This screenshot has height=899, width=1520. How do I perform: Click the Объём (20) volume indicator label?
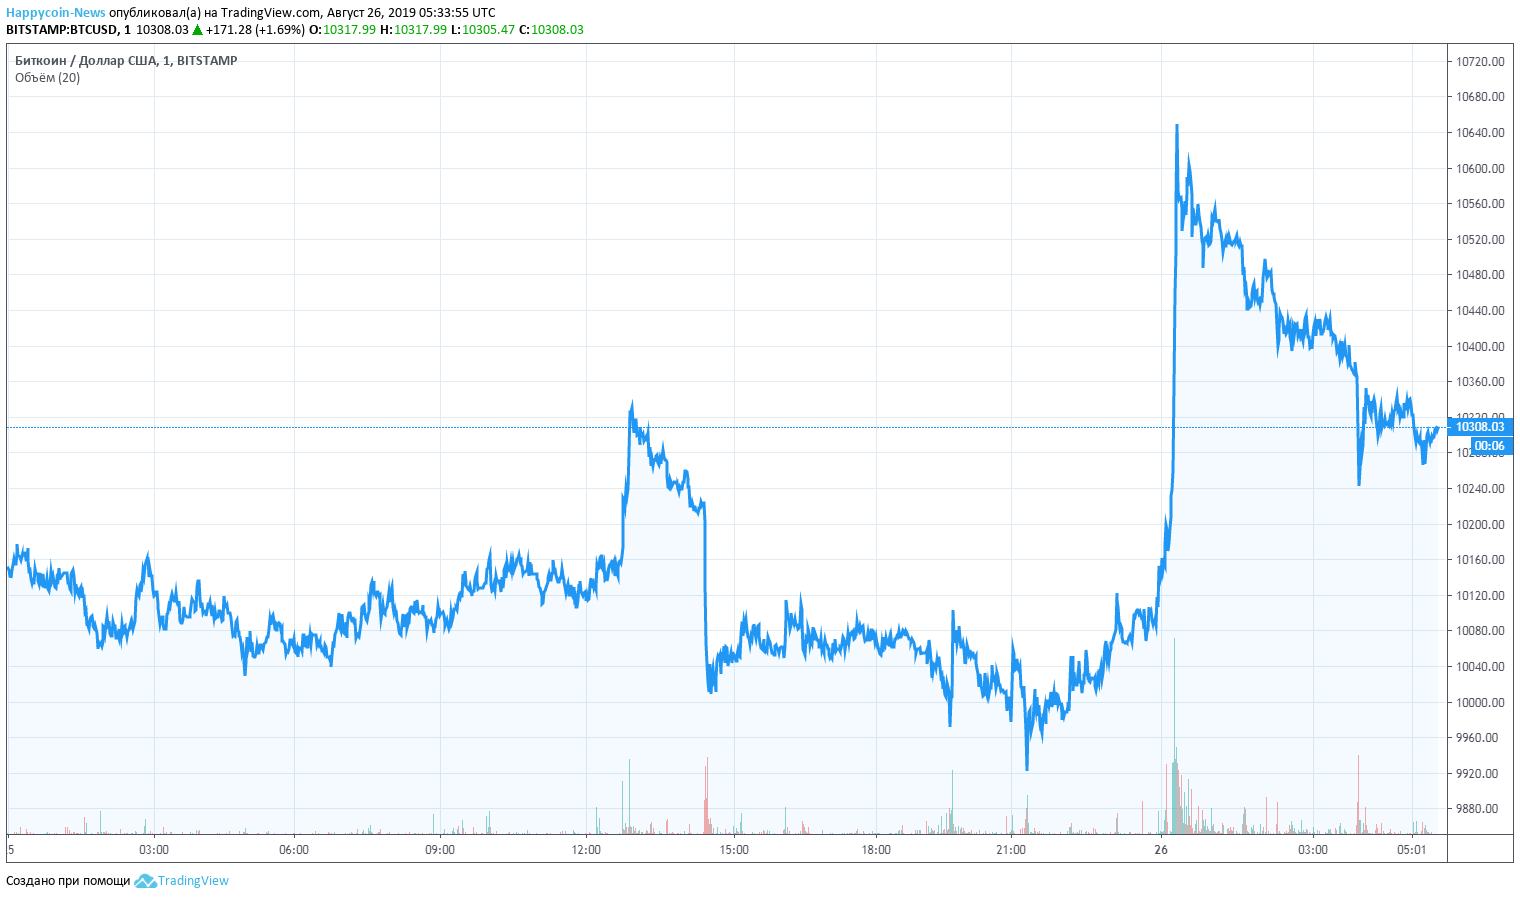[47, 78]
